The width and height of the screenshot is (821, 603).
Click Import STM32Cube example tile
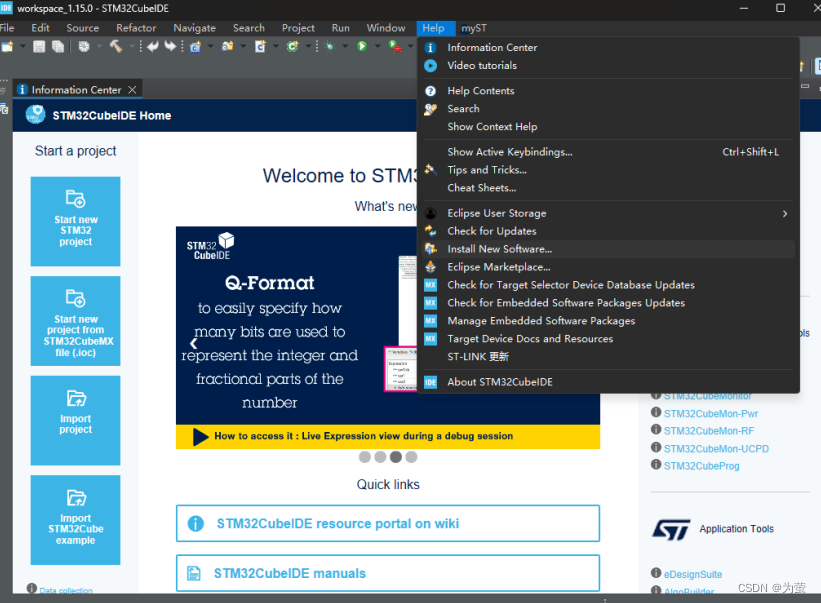point(75,520)
